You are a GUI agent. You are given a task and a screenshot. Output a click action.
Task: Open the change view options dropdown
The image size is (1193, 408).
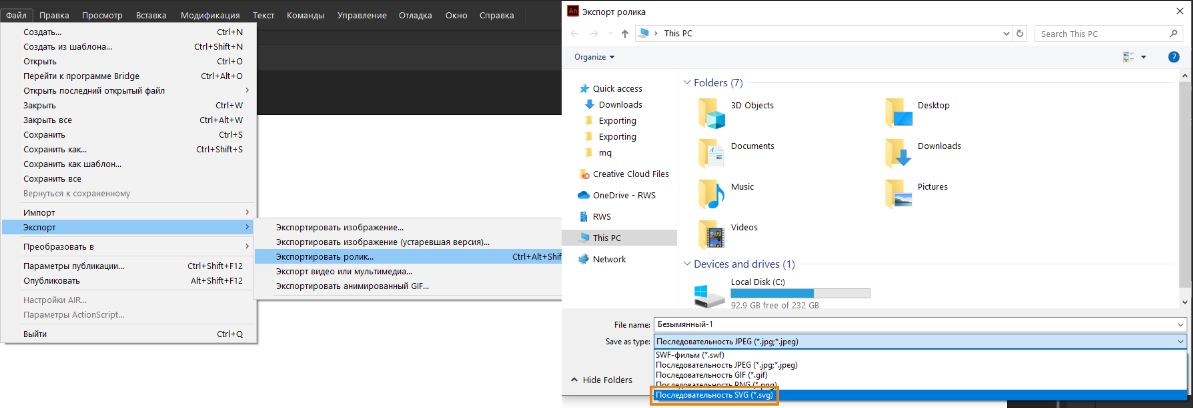coord(1144,57)
